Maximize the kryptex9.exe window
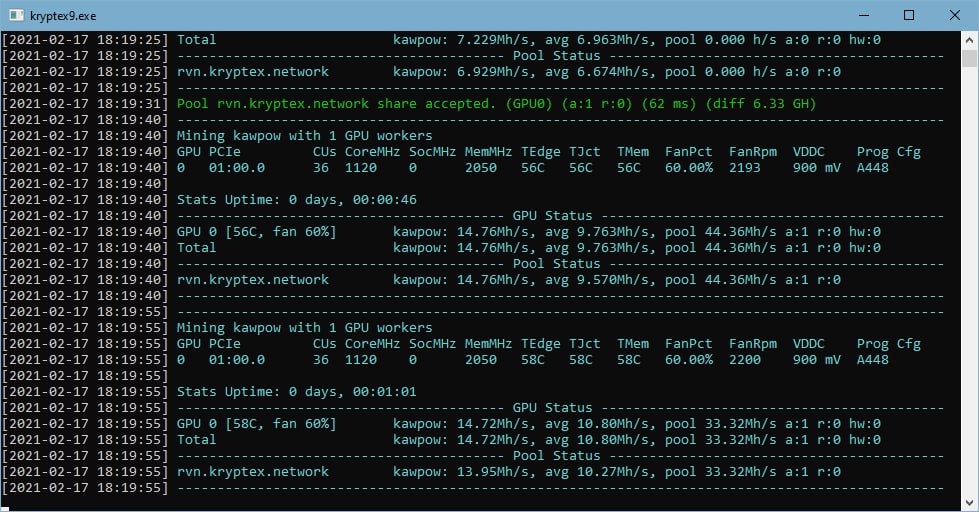 [909, 15]
